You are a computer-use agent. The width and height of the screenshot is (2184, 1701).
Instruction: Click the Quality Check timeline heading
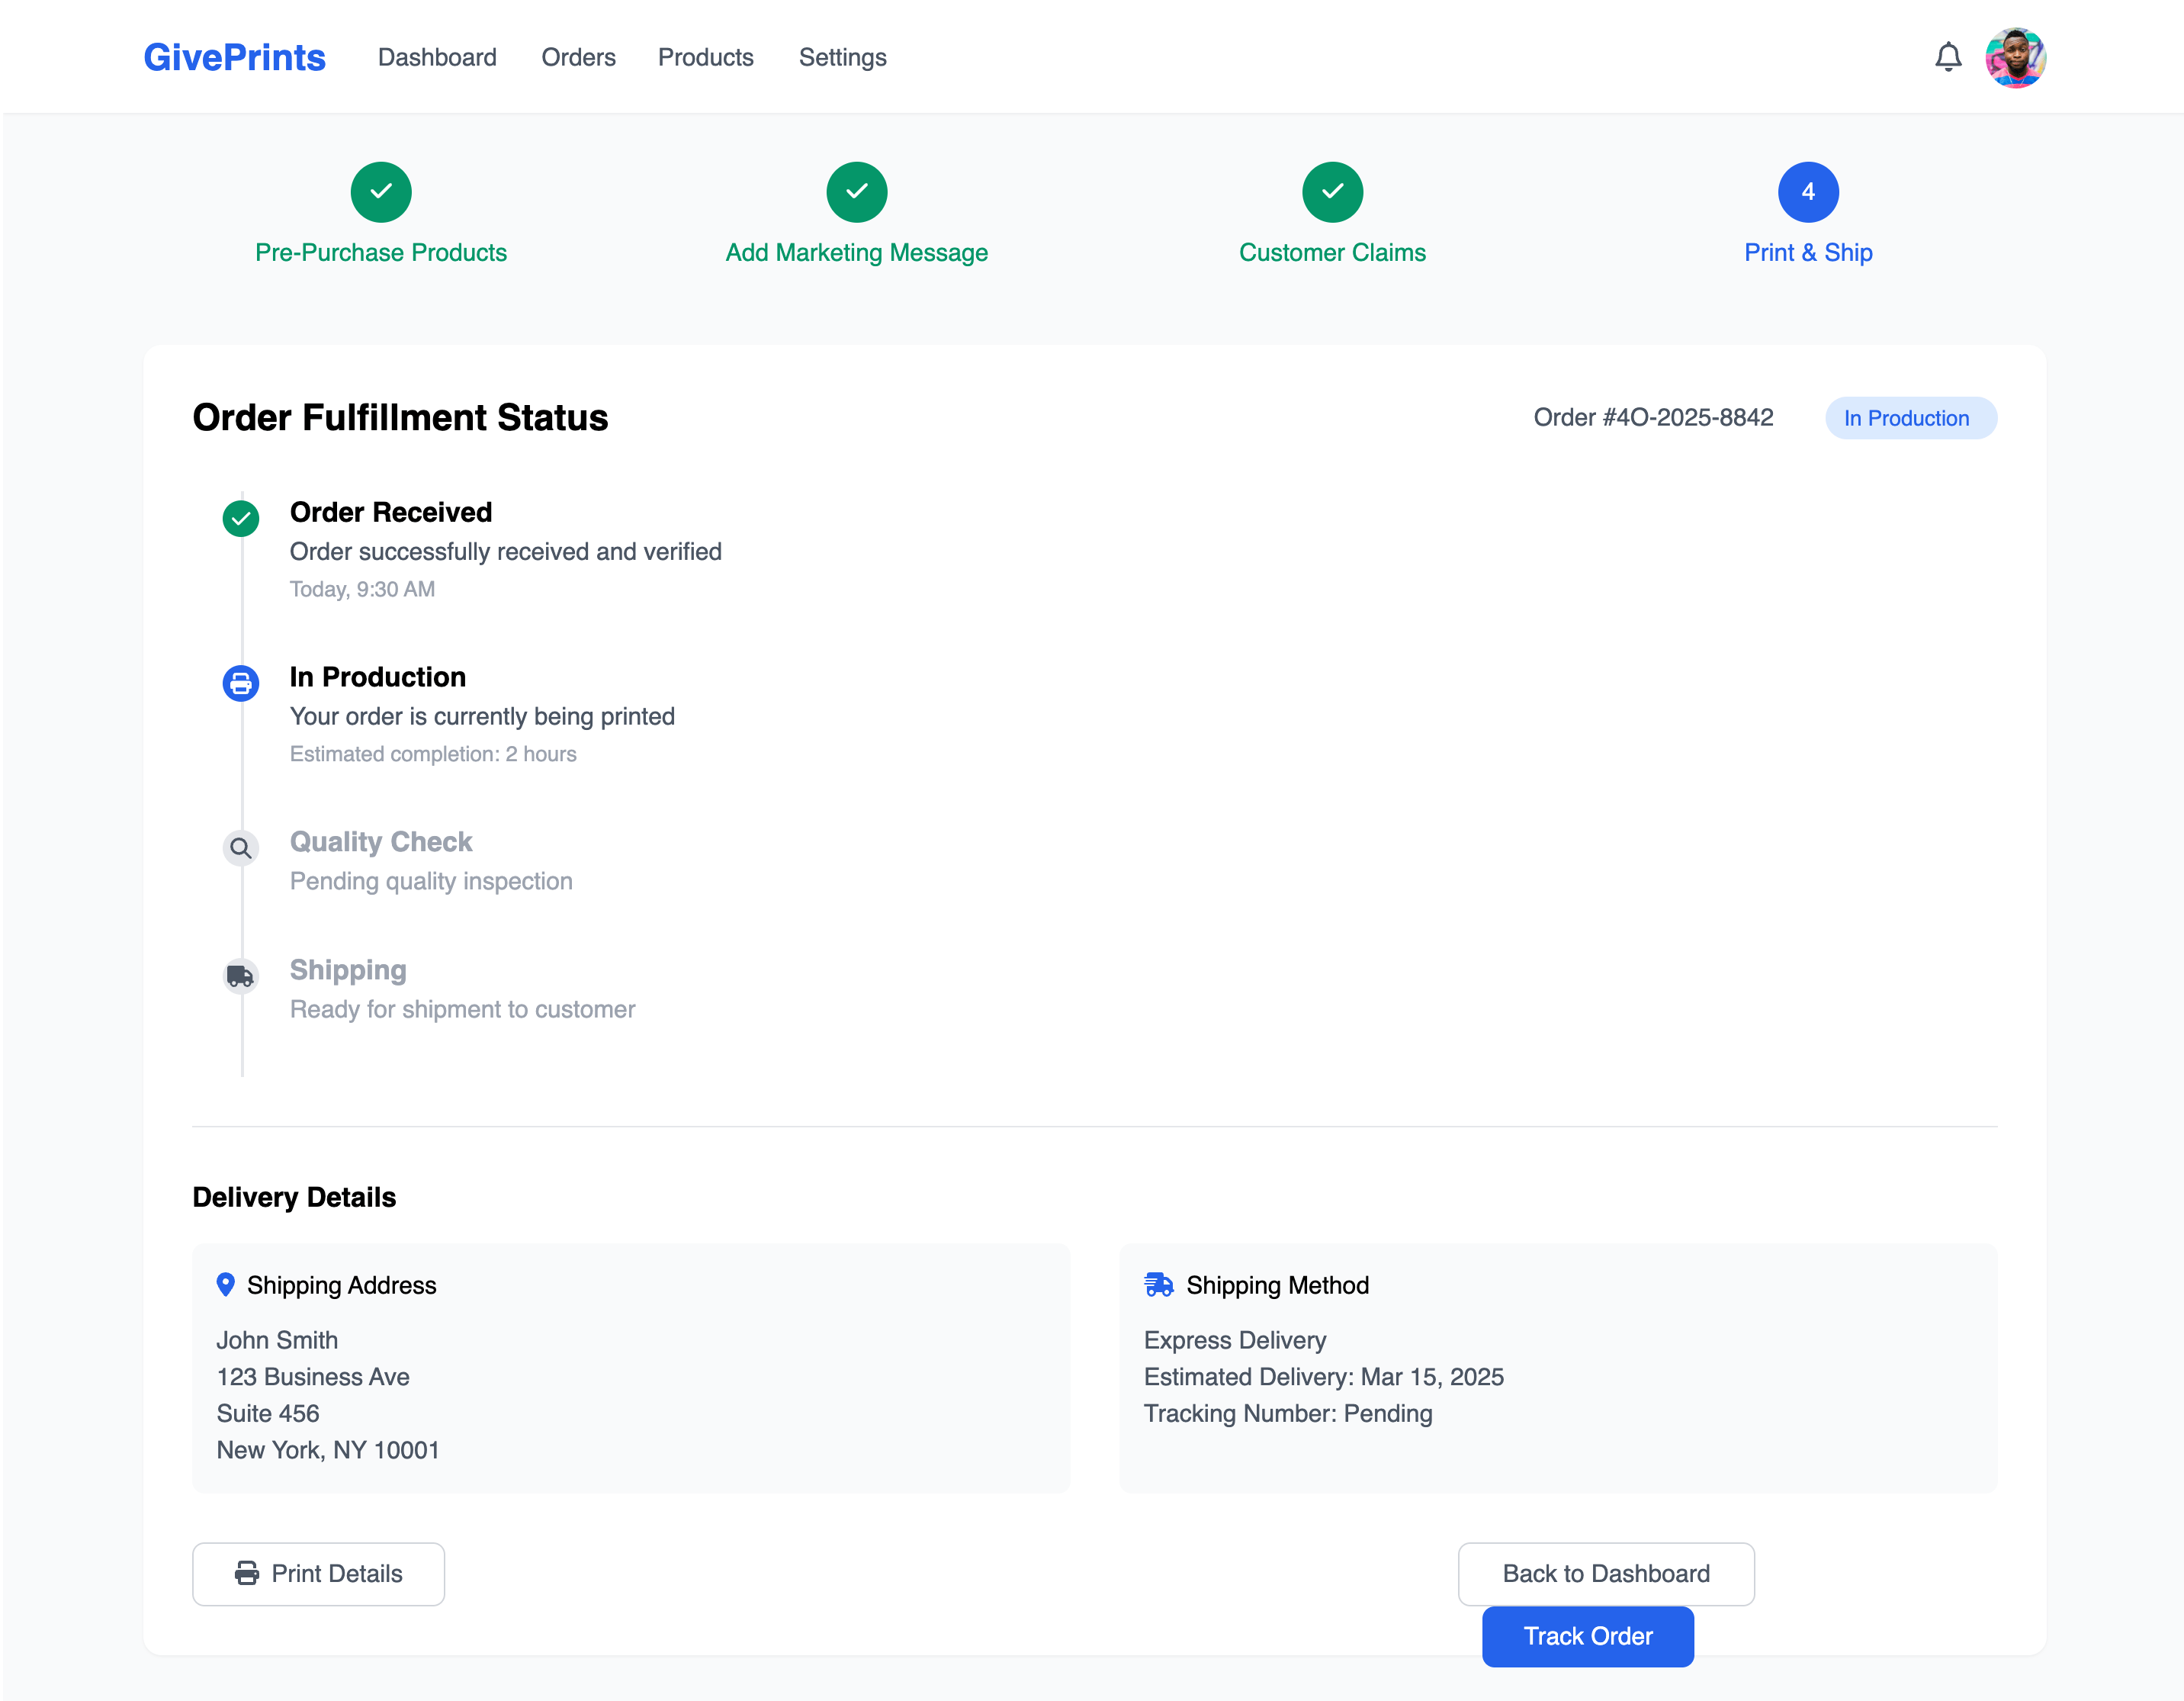(x=381, y=842)
